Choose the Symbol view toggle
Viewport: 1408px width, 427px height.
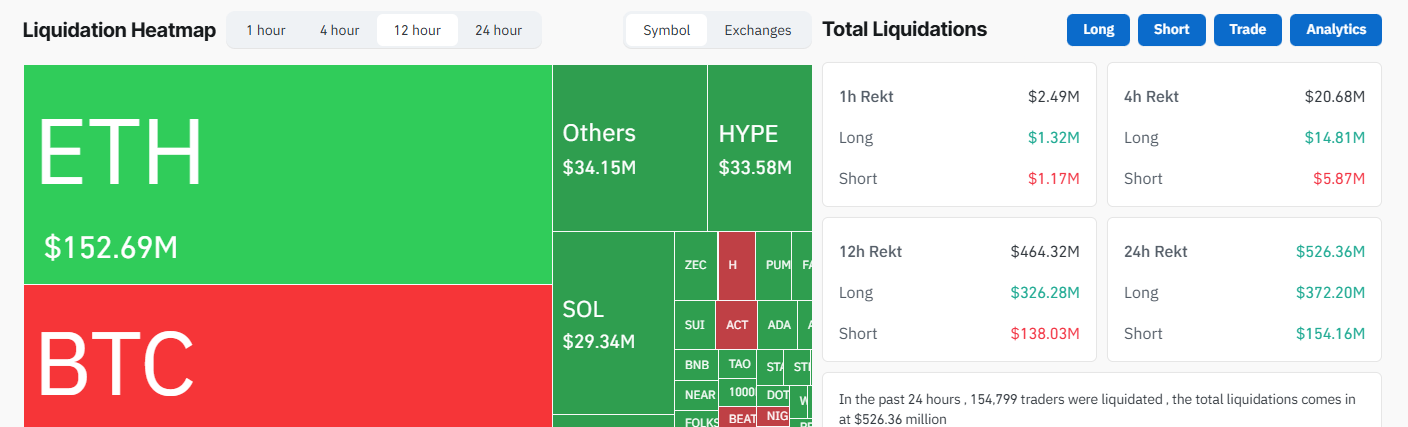[x=667, y=30]
